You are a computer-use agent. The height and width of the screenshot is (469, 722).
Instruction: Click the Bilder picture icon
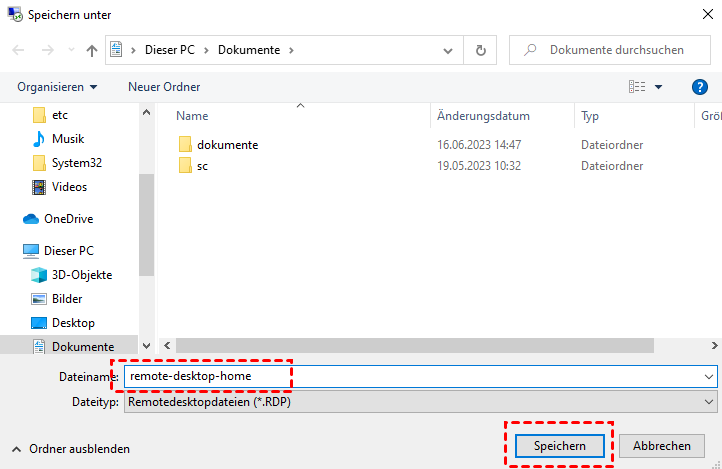tap(39, 299)
